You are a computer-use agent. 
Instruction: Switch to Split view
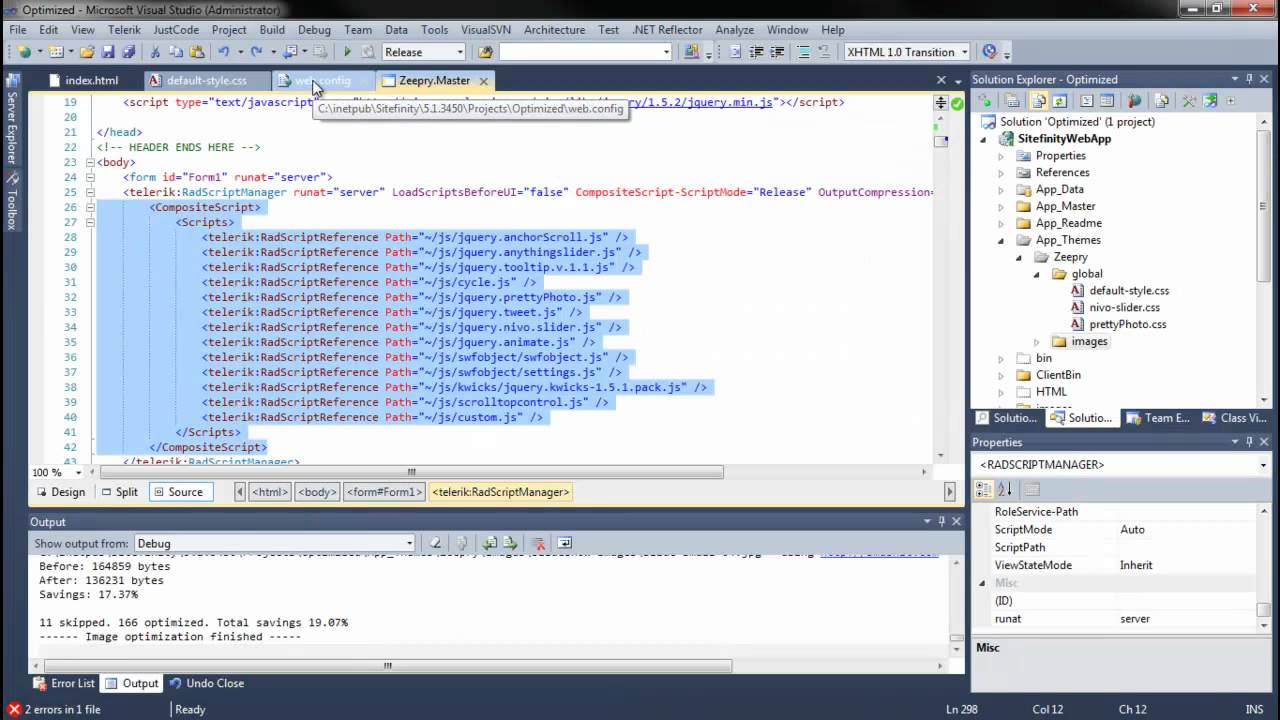pos(120,492)
